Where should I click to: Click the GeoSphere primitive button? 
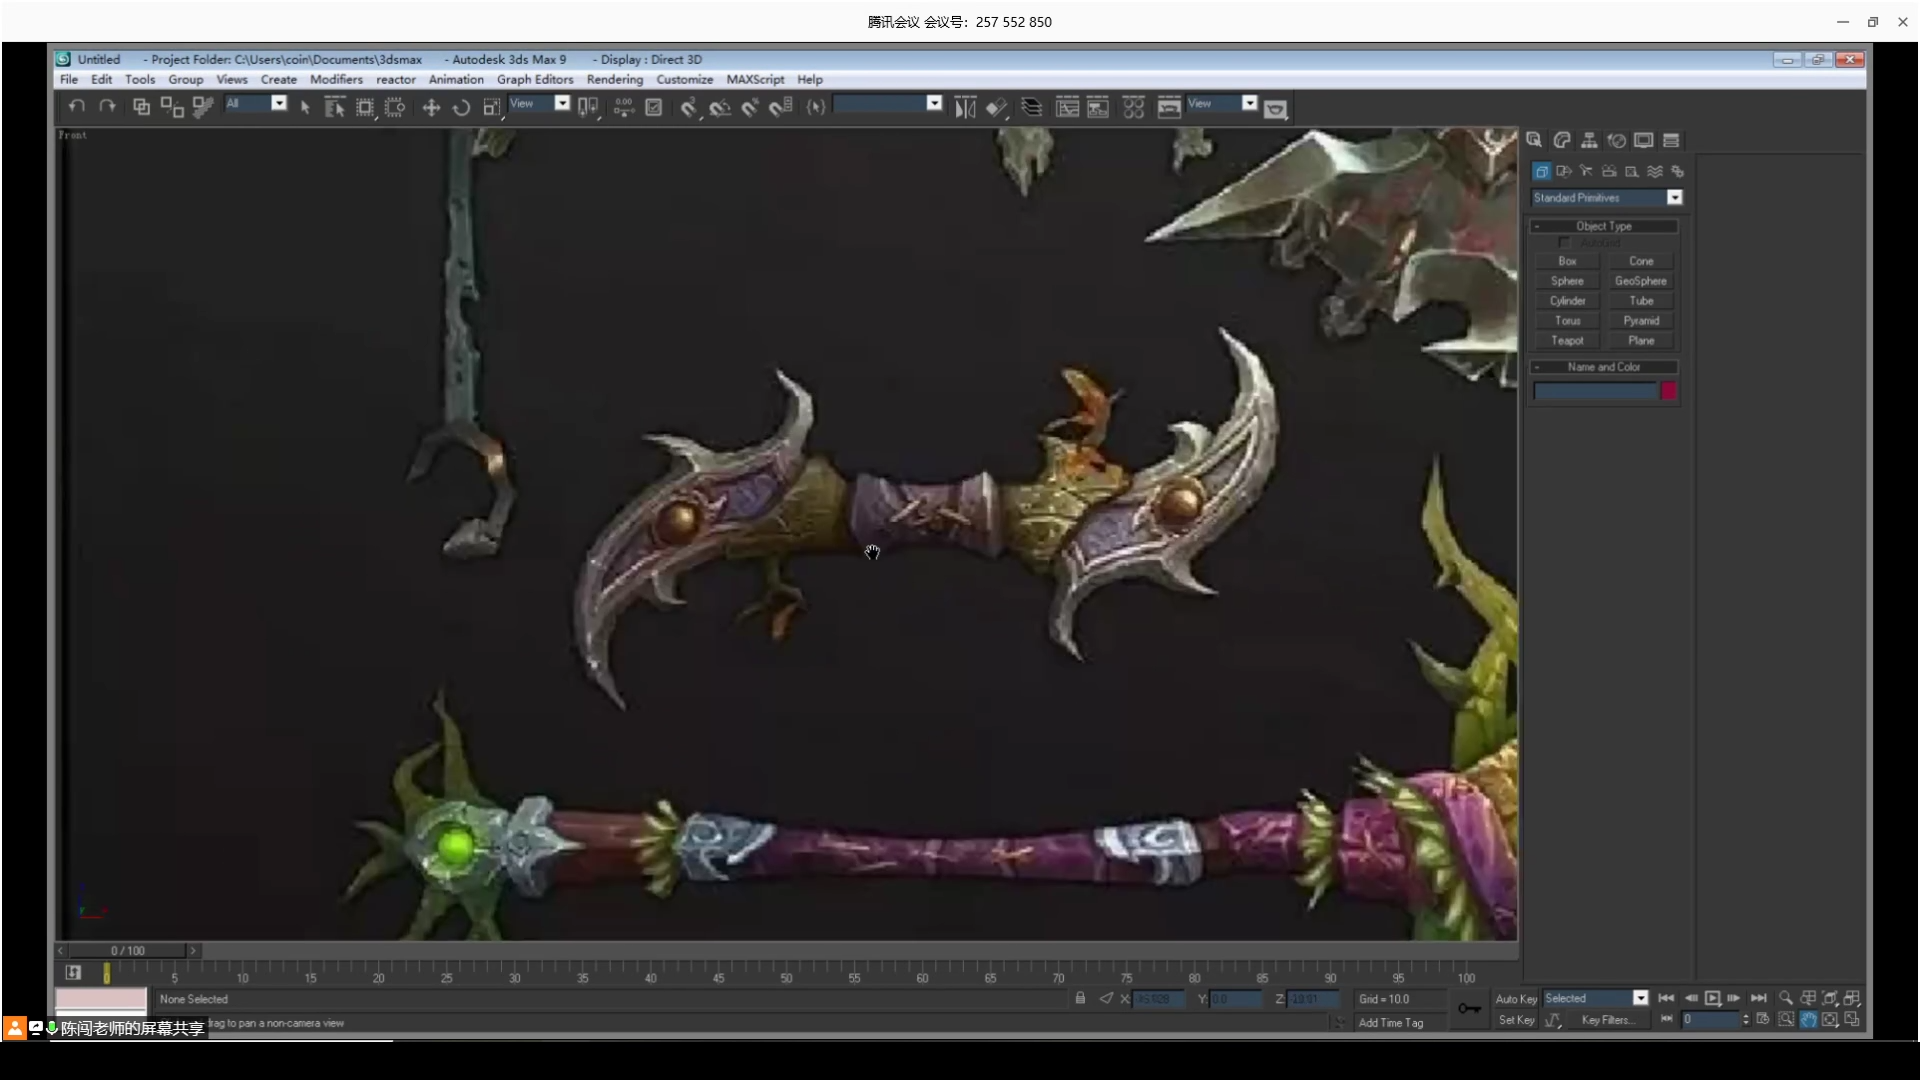point(1641,281)
